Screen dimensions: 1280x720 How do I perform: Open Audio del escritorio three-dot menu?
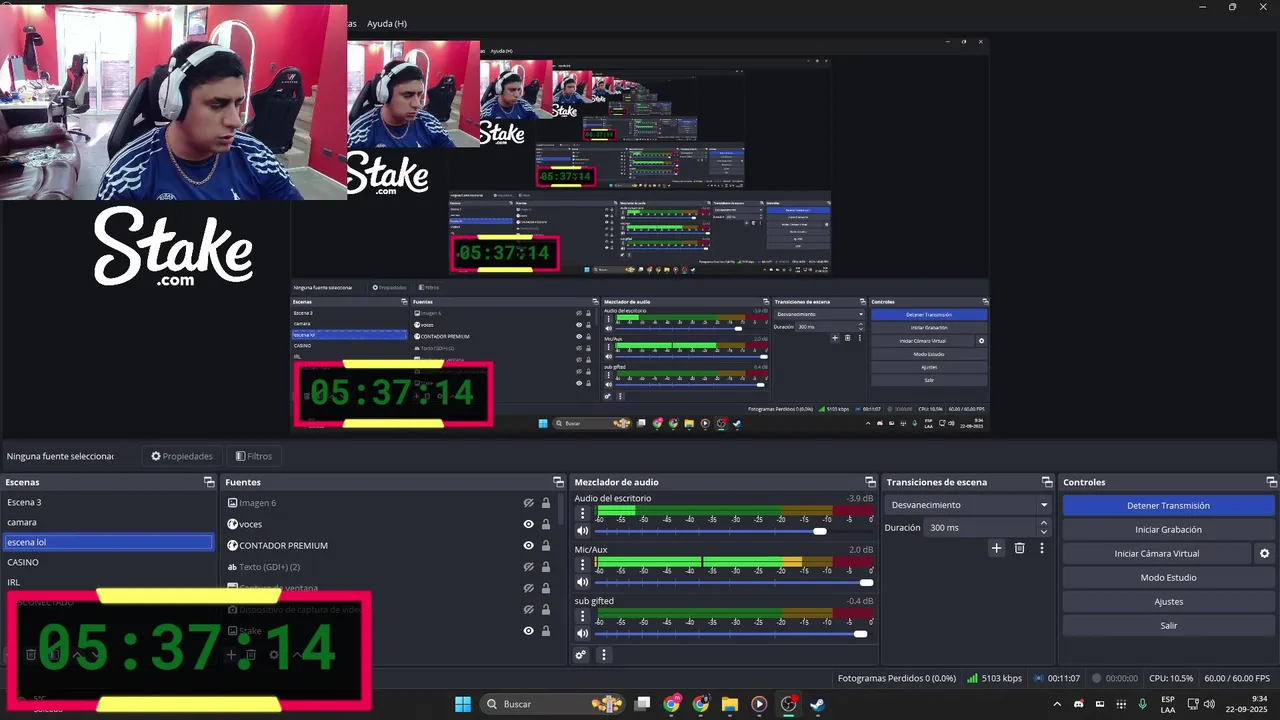(583, 513)
